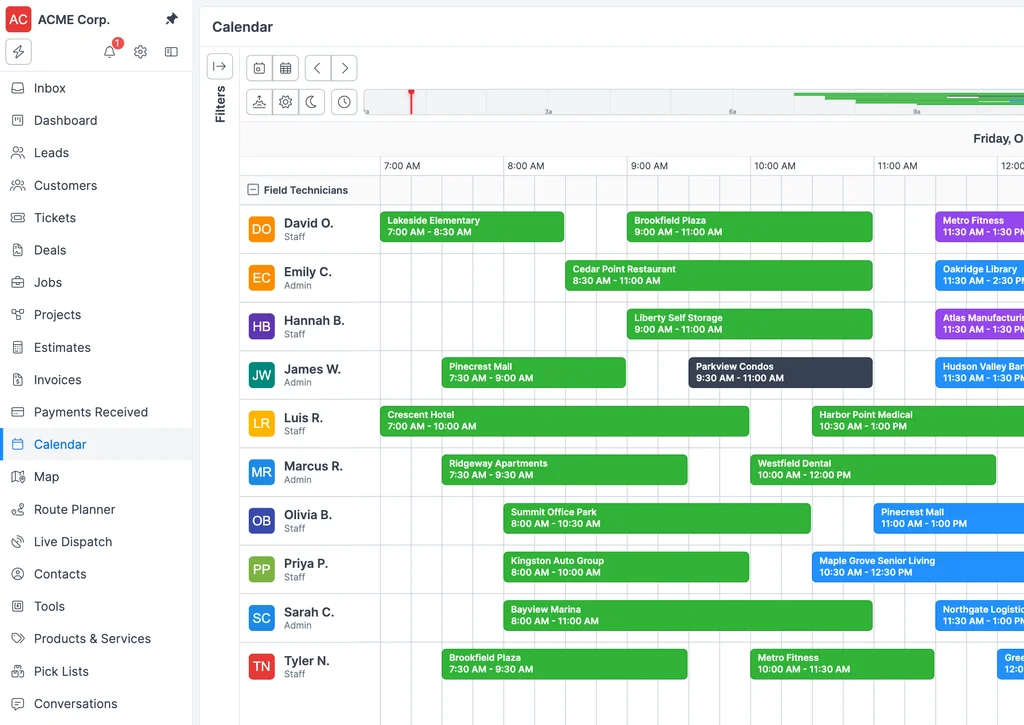
Task: Click the Contacts icon in sidebar
Action: pyautogui.click(x=18, y=574)
